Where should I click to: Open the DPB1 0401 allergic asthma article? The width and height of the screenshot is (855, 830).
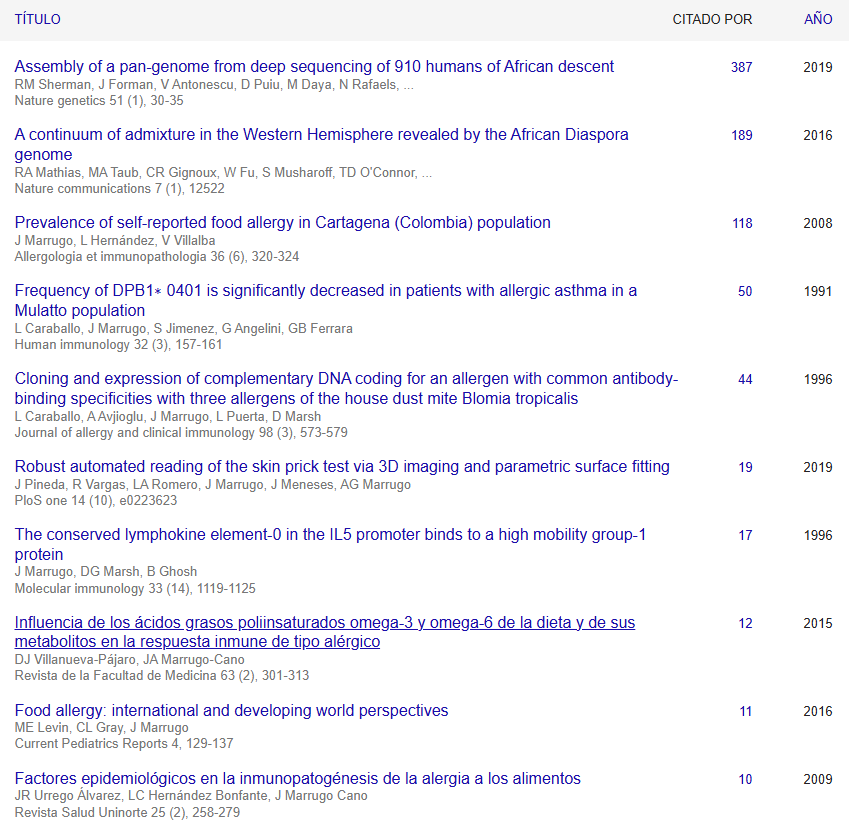click(x=325, y=291)
